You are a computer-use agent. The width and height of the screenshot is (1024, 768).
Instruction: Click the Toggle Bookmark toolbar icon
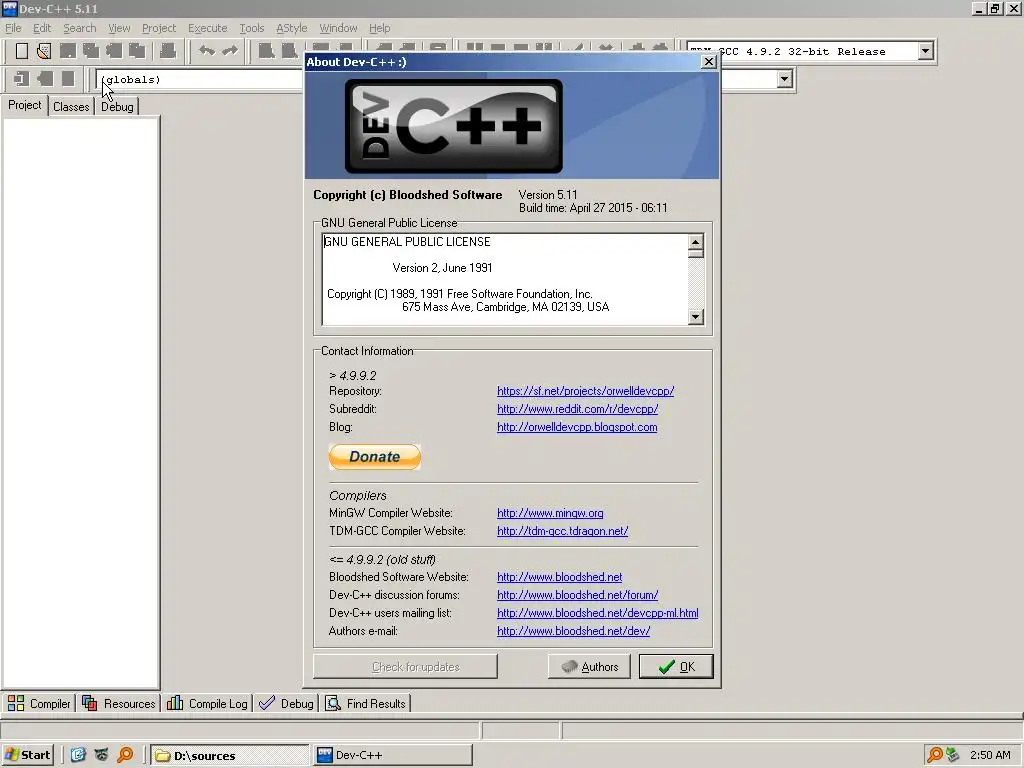click(x=45, y=79)
